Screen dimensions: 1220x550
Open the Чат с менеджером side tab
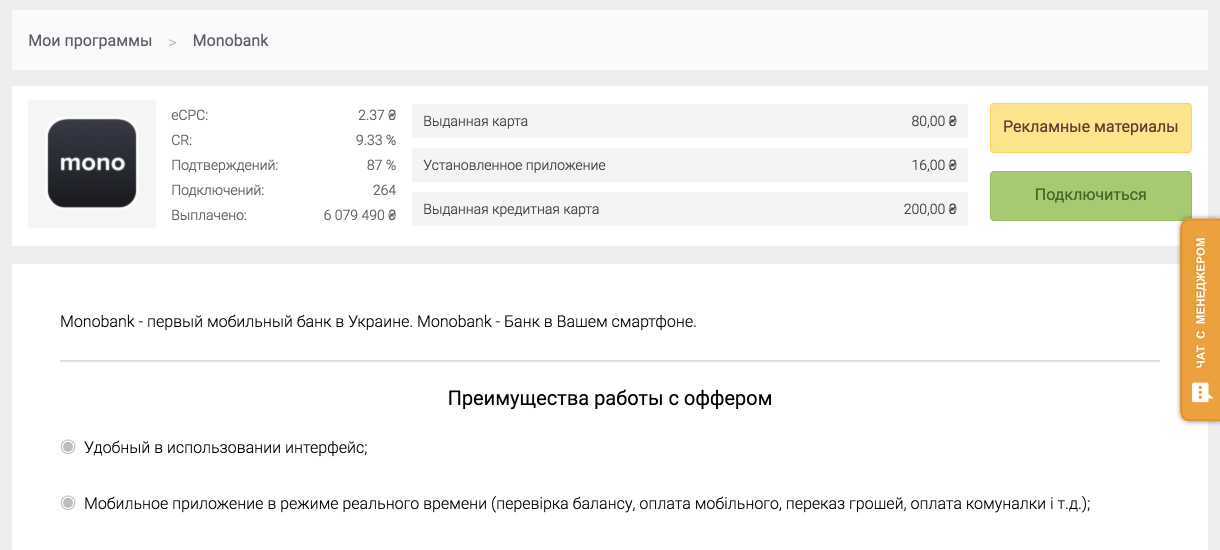click(x=1200, y=320)
